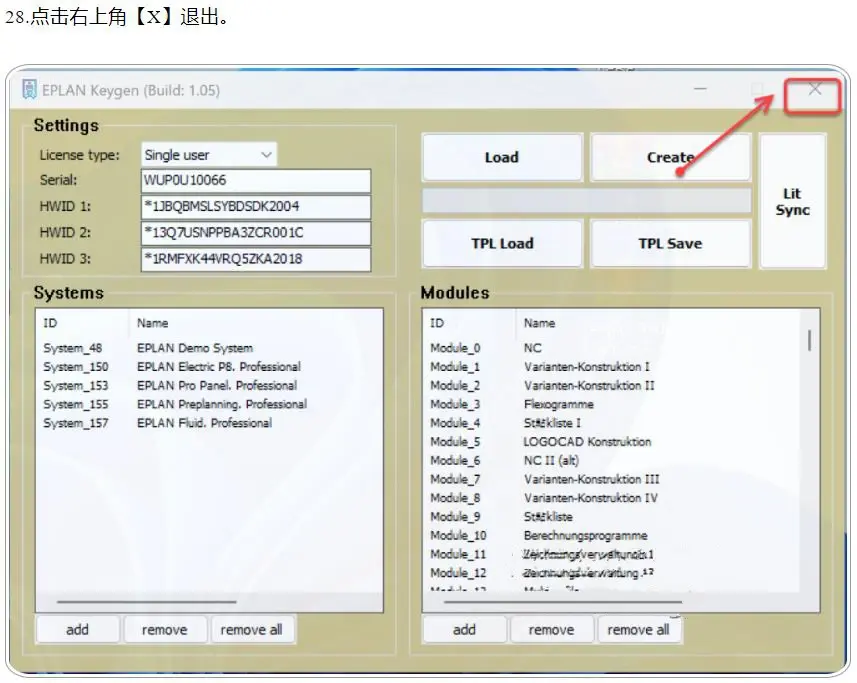
Task: Focus the HWID 2 field
Action: pyautogui.click(x=256, y=233)
